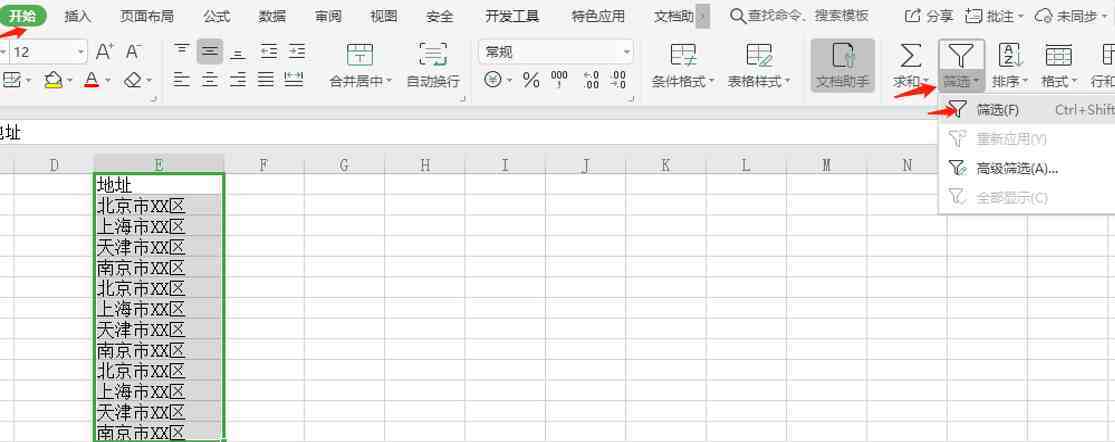Viewport: 1115px width, 442px height.
Task: Click the 查找命令、搜索模板 search box
Action: [x=800, y=16]
